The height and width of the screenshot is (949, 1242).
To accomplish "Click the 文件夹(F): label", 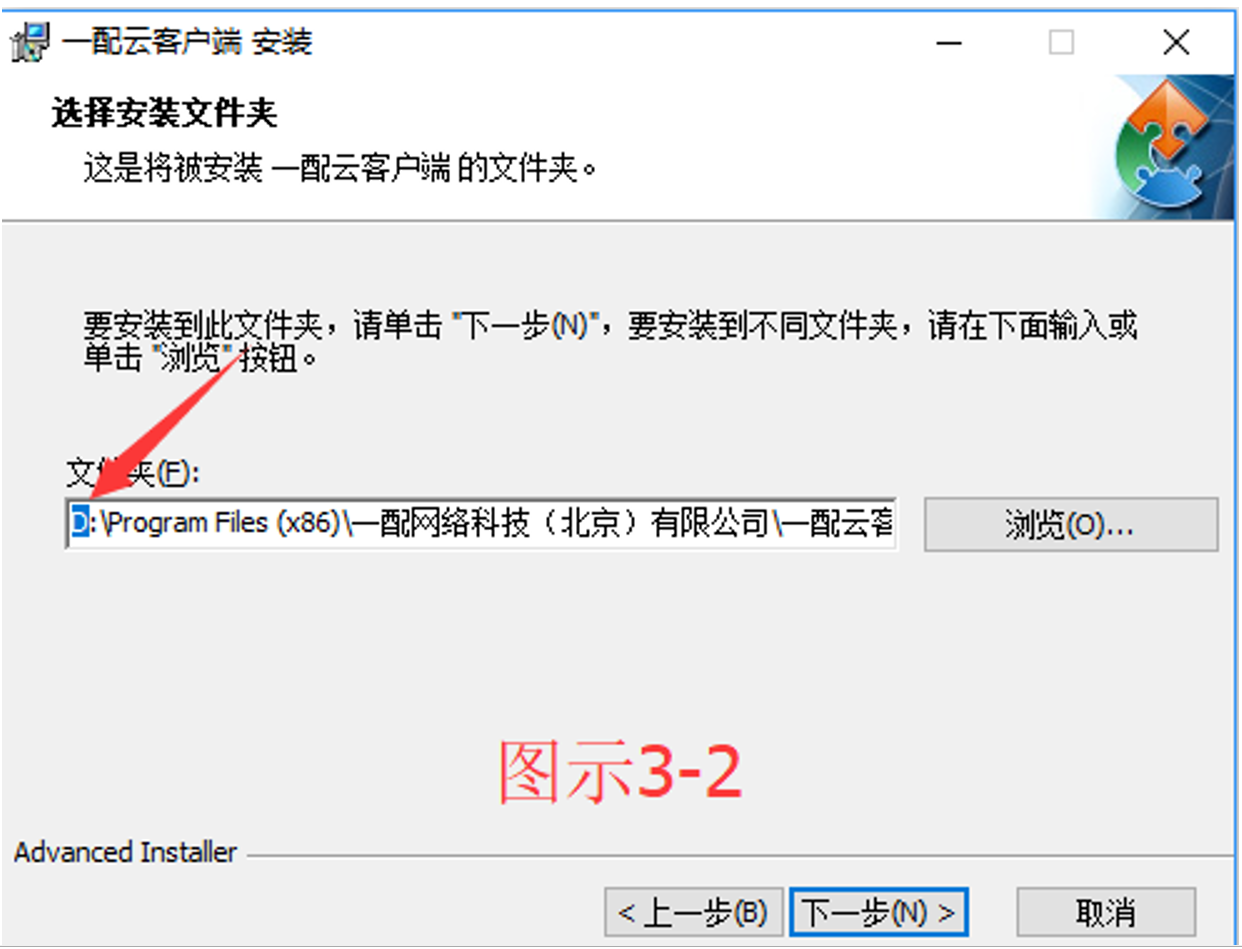I will tap(134, 473).
